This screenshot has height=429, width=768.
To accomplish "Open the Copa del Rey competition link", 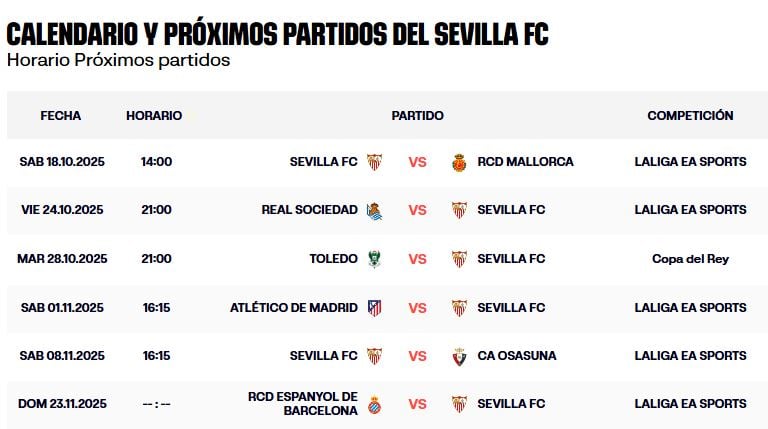I will [690, 259].
